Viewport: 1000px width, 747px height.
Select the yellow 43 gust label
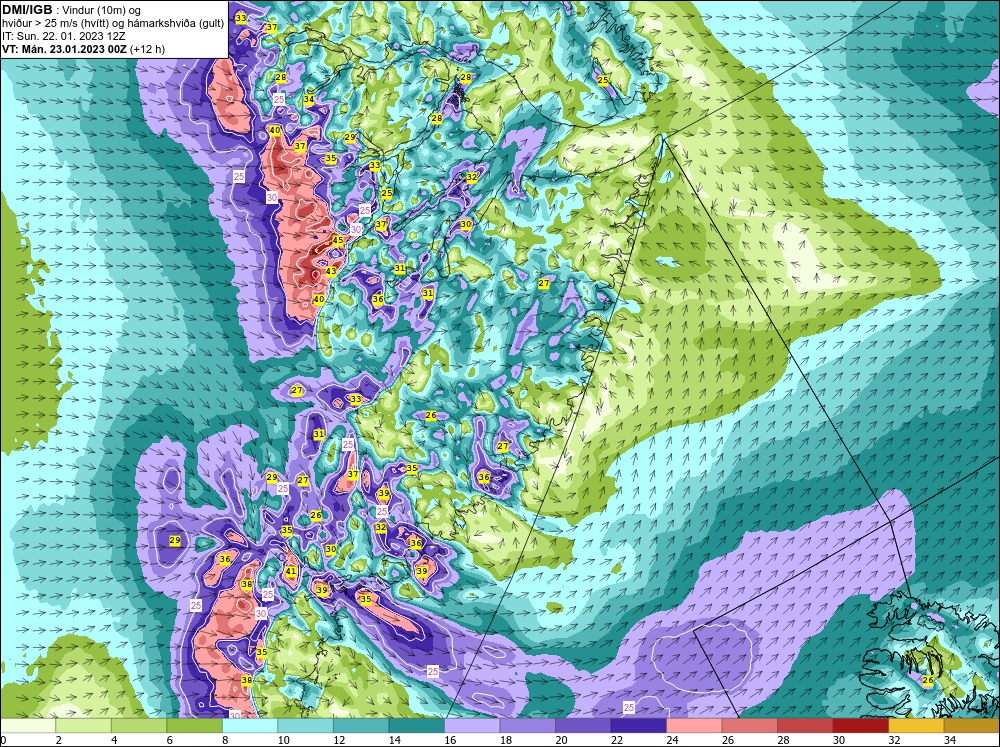[331, 271]
